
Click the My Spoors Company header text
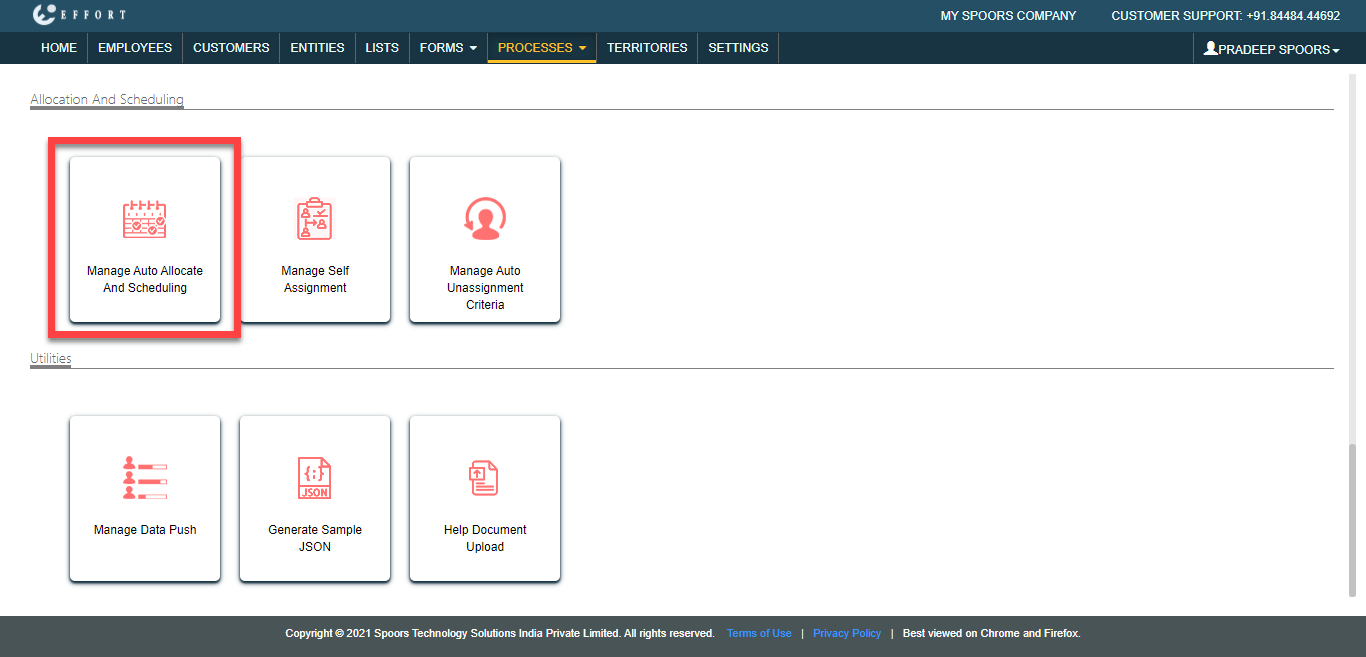[x=1008, y=16]
